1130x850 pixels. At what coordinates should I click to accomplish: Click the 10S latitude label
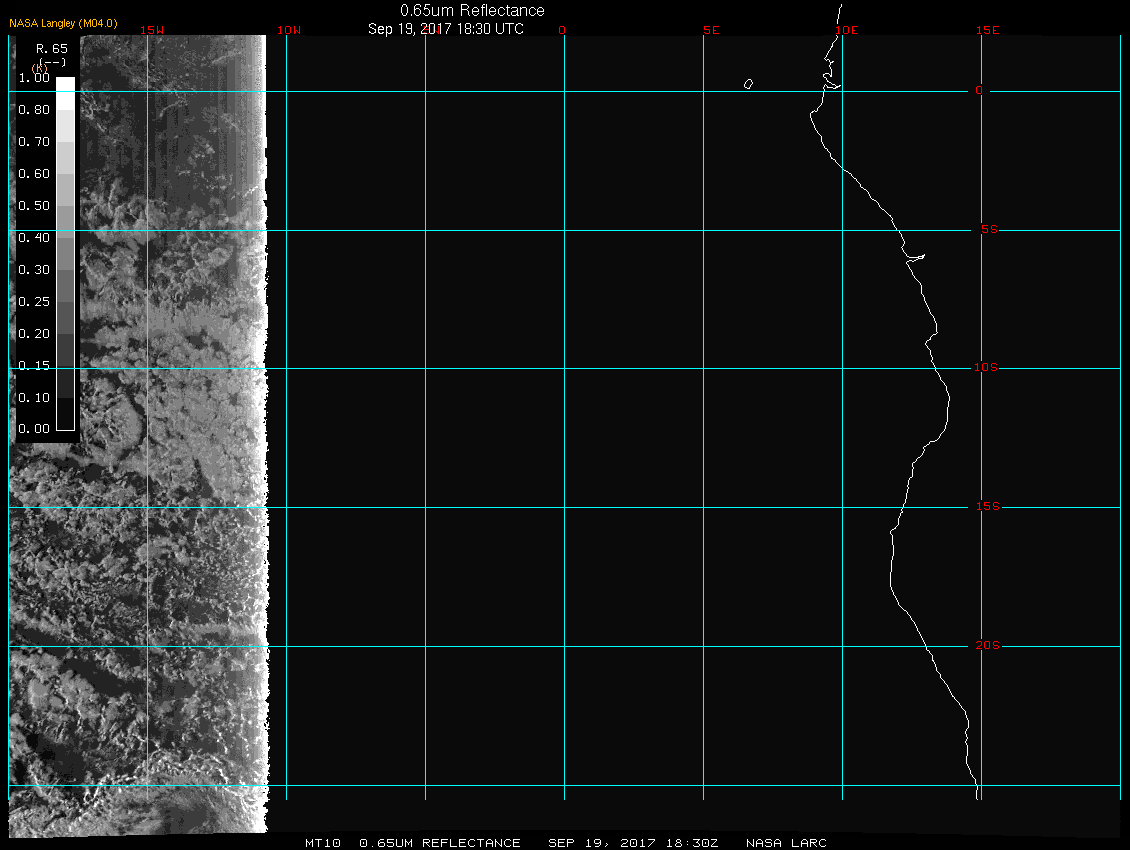[x=986, y=368]
